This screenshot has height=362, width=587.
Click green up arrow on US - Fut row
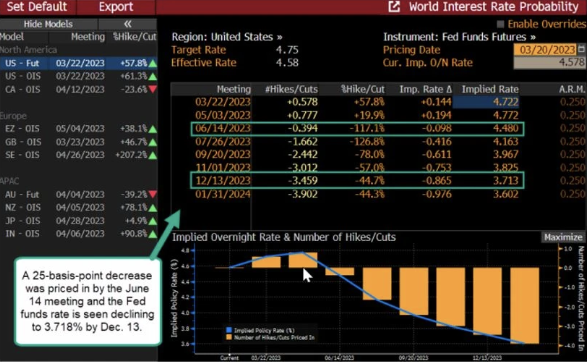153,64
